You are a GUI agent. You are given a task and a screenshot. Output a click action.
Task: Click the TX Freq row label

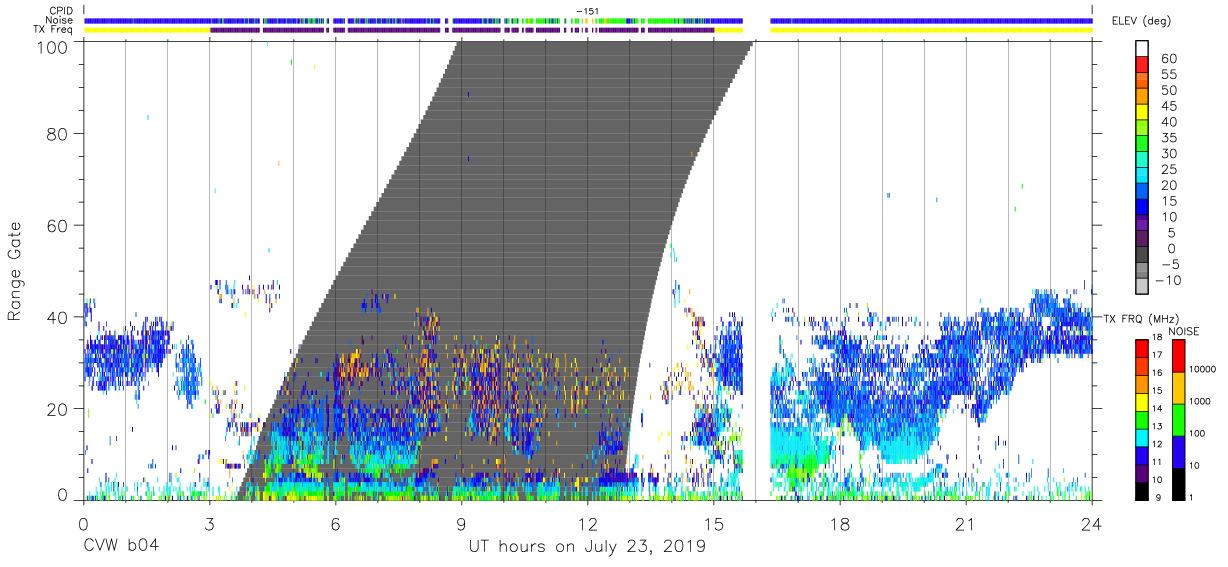coord(54,30)
